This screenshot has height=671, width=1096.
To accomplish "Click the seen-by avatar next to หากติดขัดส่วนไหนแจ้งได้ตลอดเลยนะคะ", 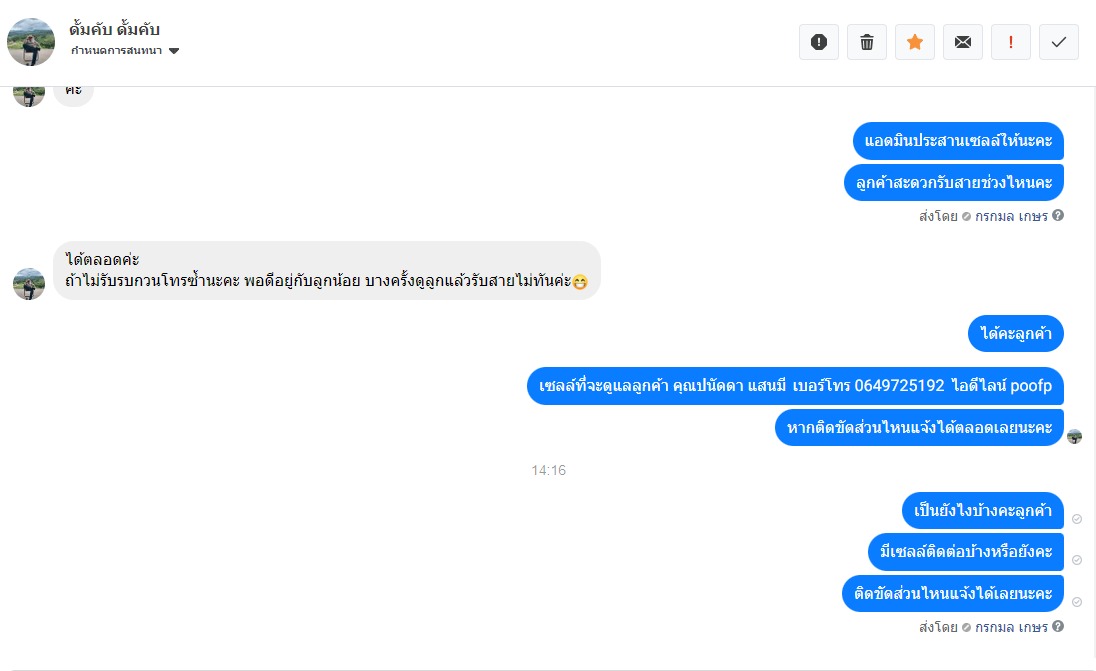I will pos(1074,437).
